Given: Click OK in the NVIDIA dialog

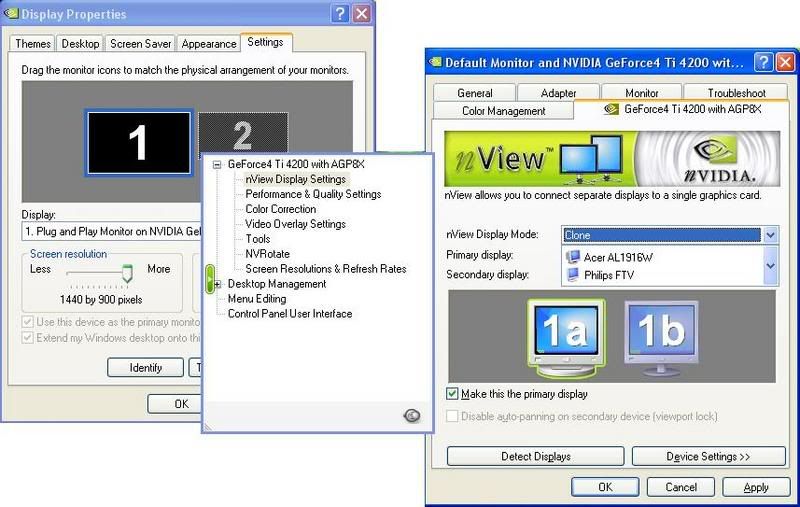Looking at the screenshot, I should (605, 487).
